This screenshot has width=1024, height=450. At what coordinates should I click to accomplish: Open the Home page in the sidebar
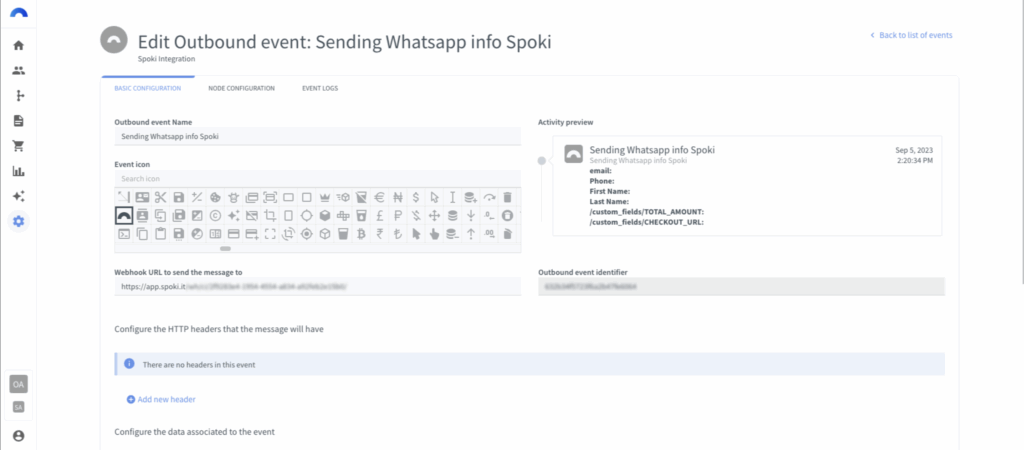(18, 45)
